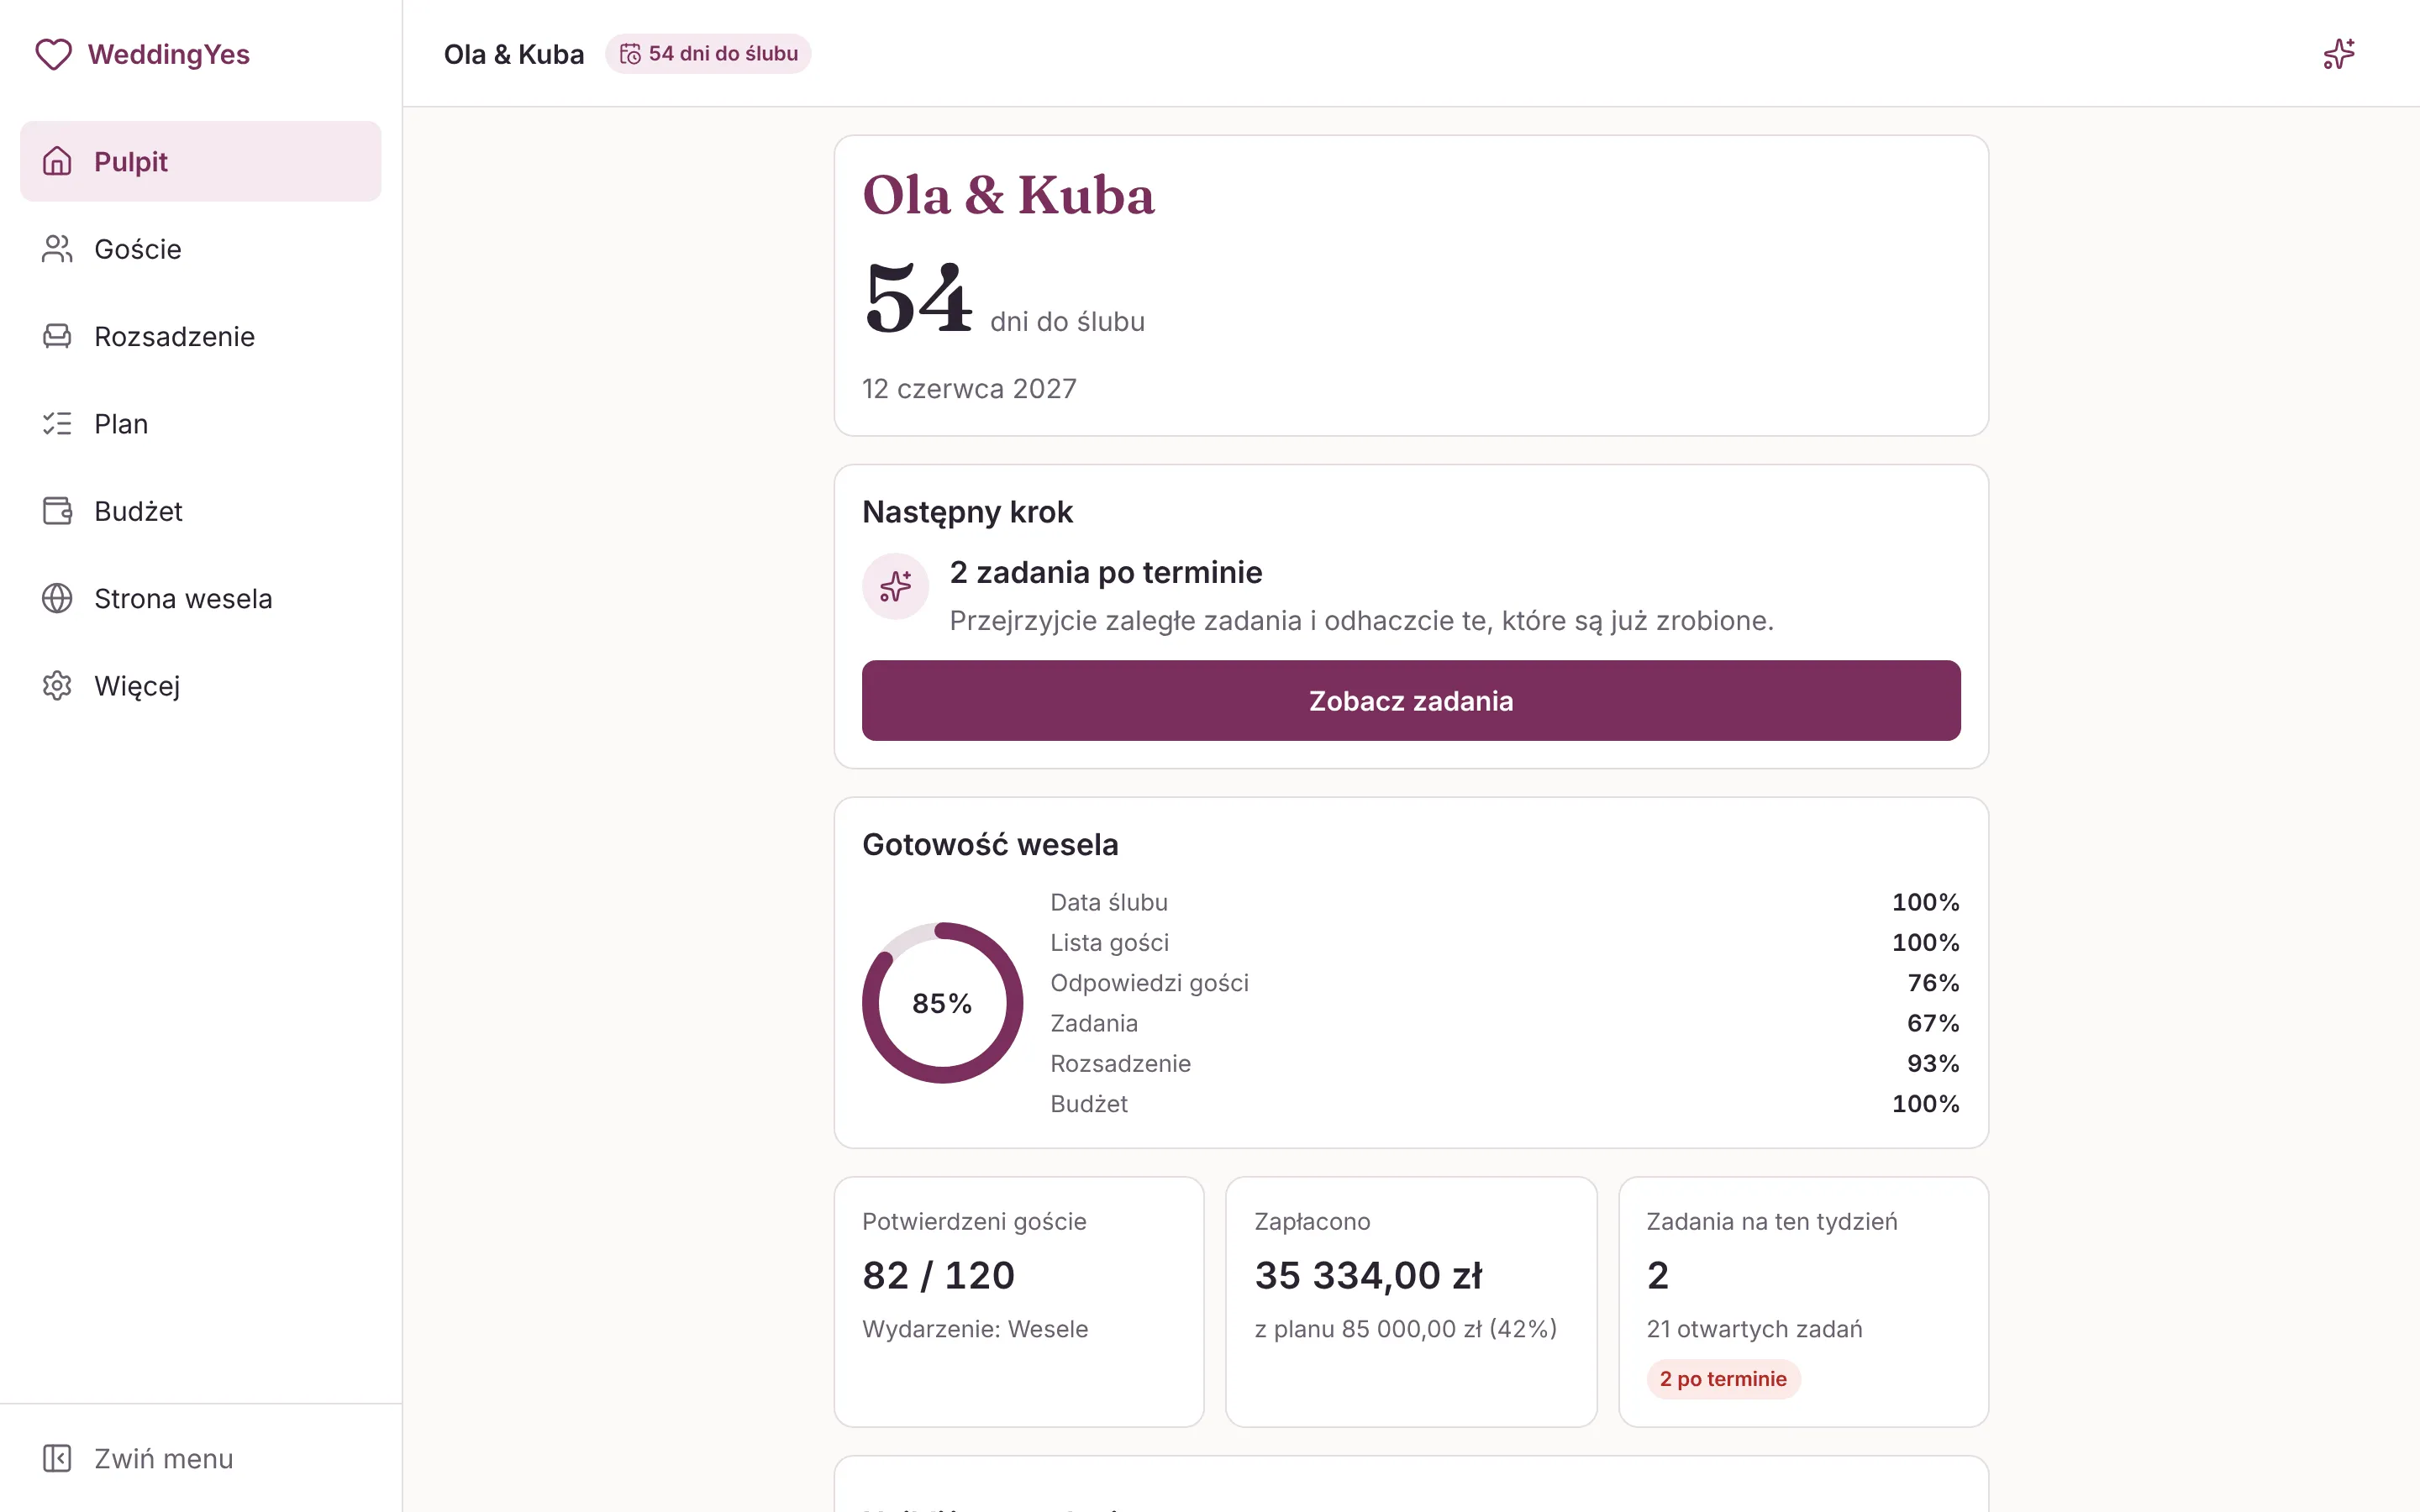Screen dimensions: 2420x1512
Task: Click the WeddingYes heart logo icon
Action: tap(53, 54)
